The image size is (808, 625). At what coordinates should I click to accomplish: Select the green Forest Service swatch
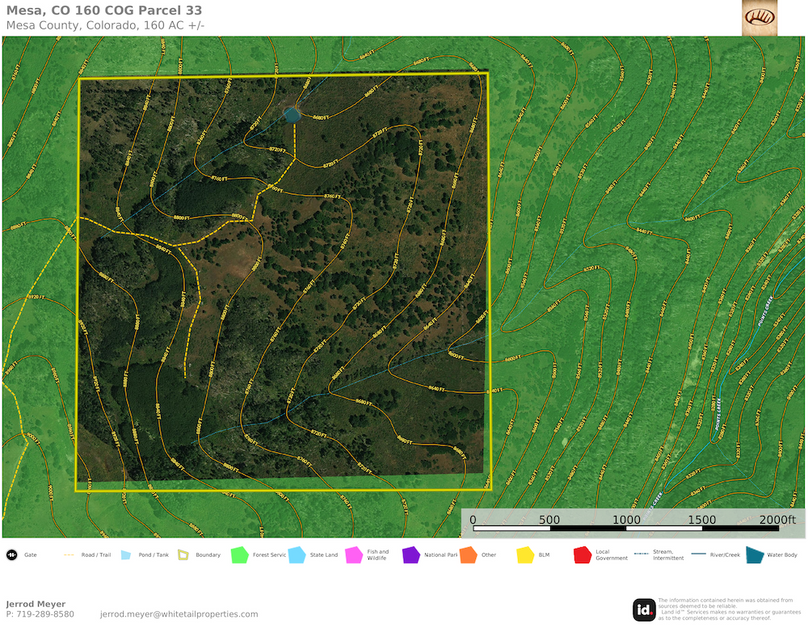[240, 555]
